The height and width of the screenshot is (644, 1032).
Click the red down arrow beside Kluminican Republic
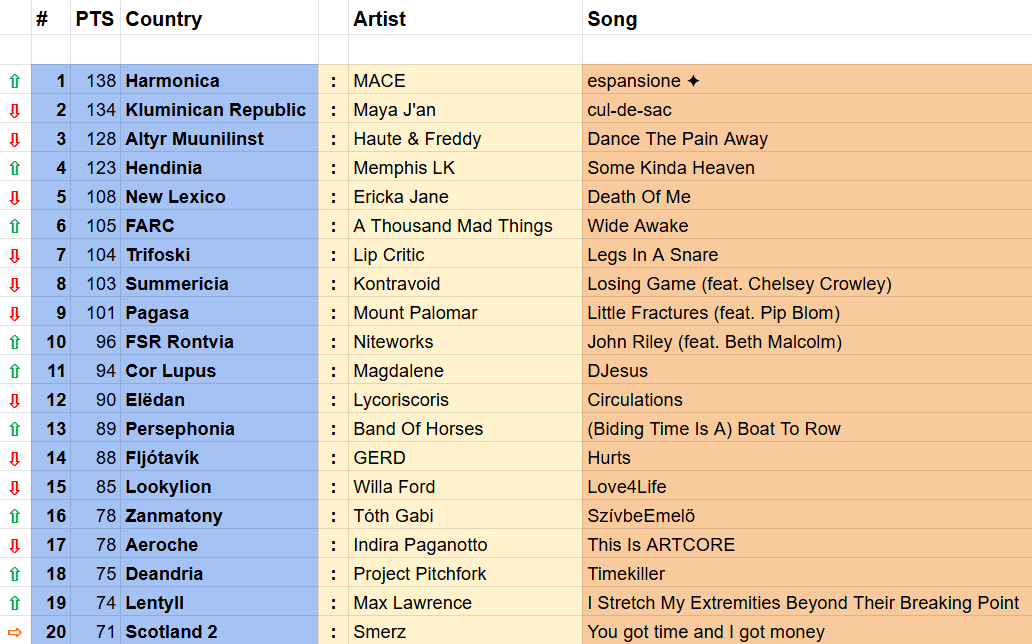click(x=14, y=110)
